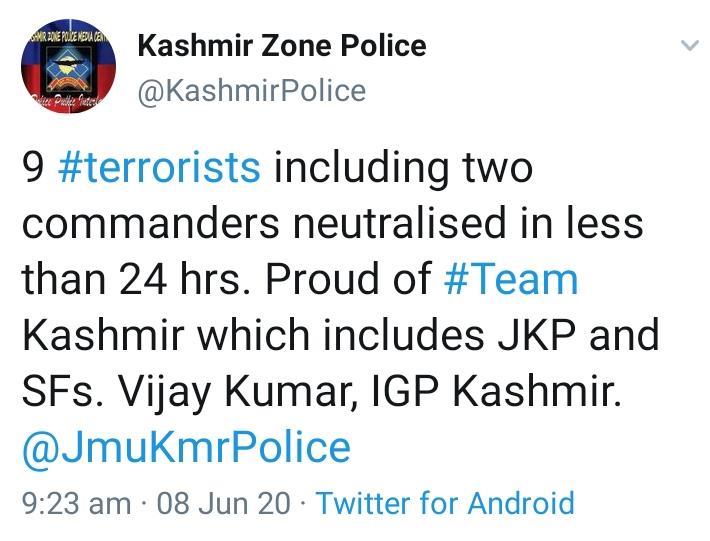This screenshot has height=541, width=710.
Task: Click the text 'Kashmir which includes JKP and'
Action: [x=341, y=335]
